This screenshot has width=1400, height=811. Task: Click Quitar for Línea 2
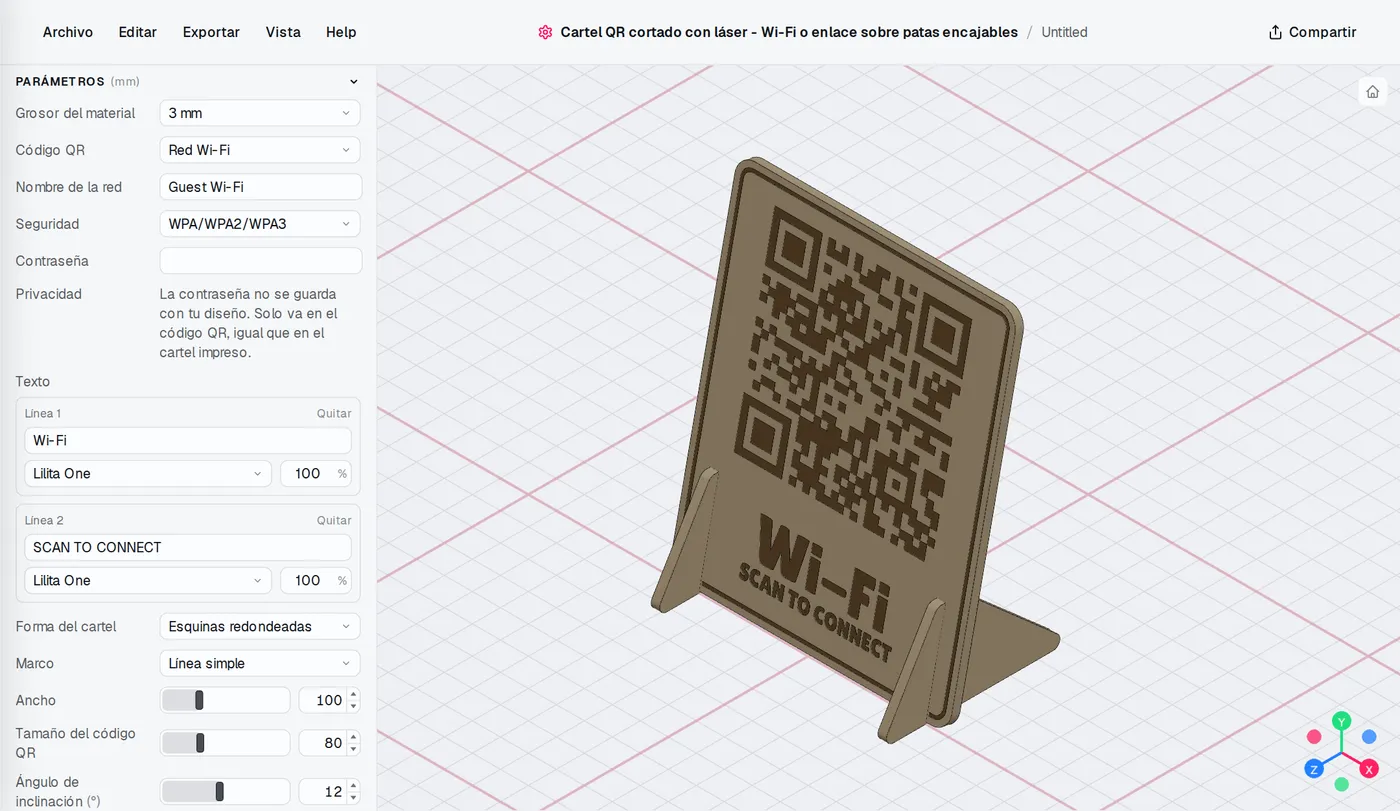[334, 521]
